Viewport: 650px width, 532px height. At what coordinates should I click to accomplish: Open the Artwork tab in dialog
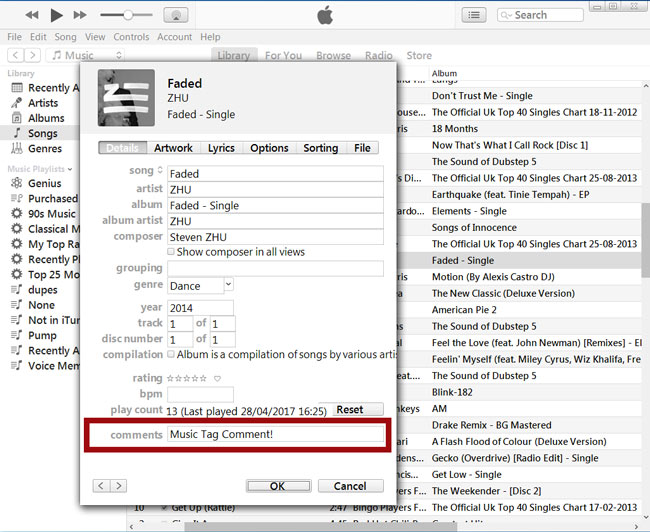tap(173, 148)
